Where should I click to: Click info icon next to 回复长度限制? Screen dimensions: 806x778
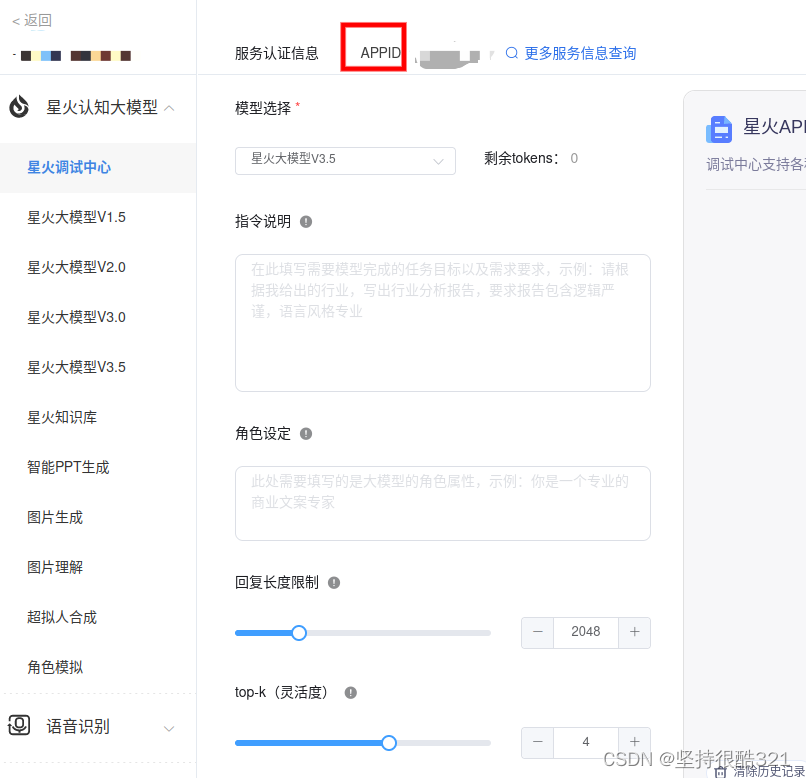point(334,583)
